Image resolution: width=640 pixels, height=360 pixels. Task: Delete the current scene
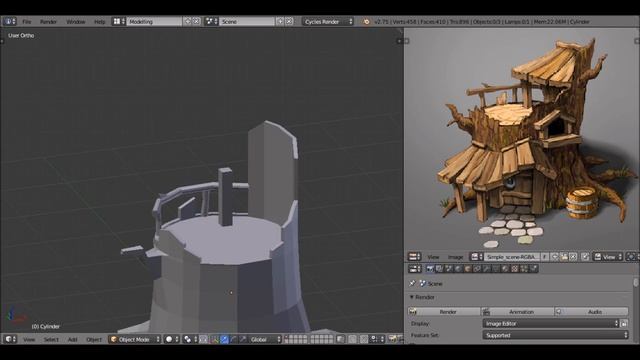coord(289,21)
